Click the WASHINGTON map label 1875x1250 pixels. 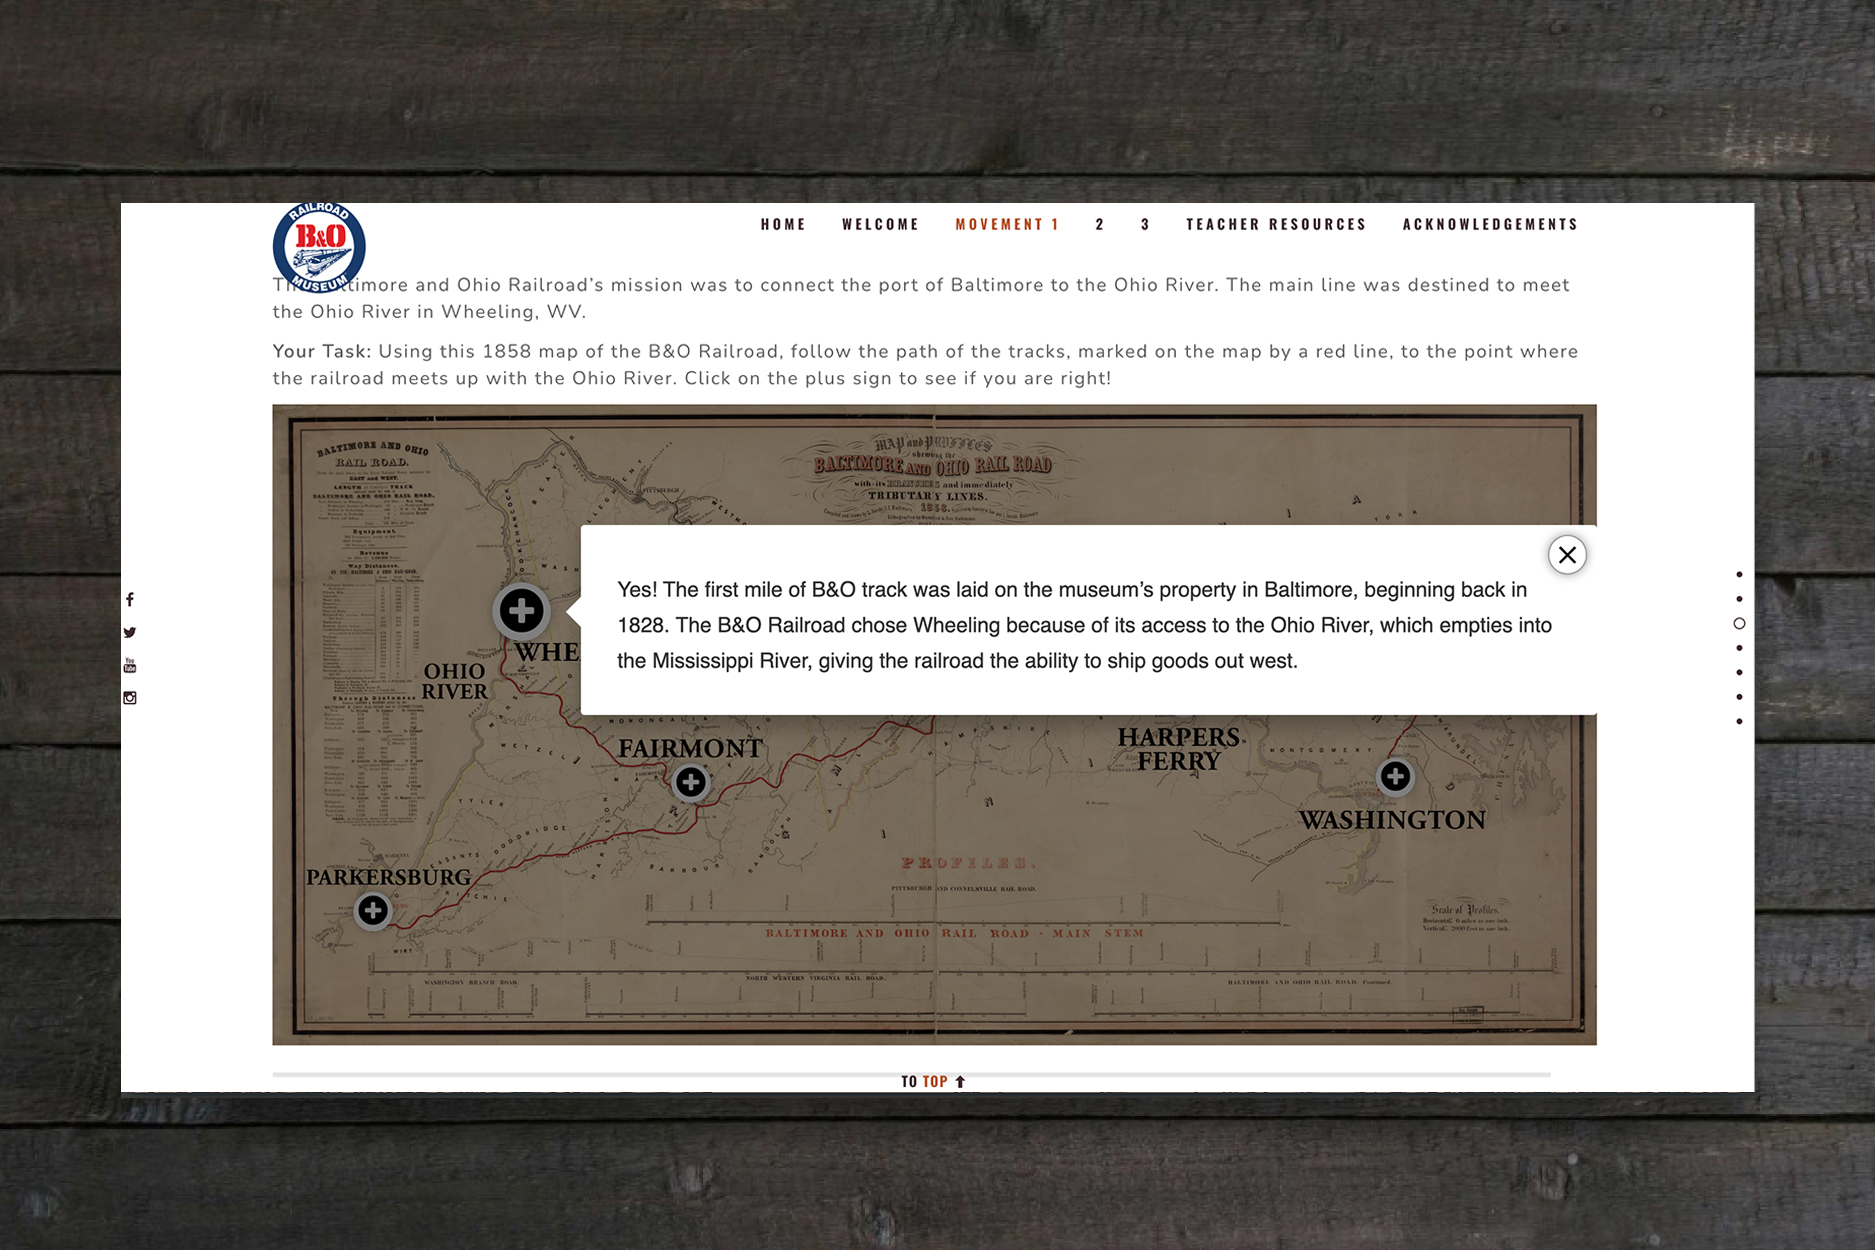[1391, 820]
